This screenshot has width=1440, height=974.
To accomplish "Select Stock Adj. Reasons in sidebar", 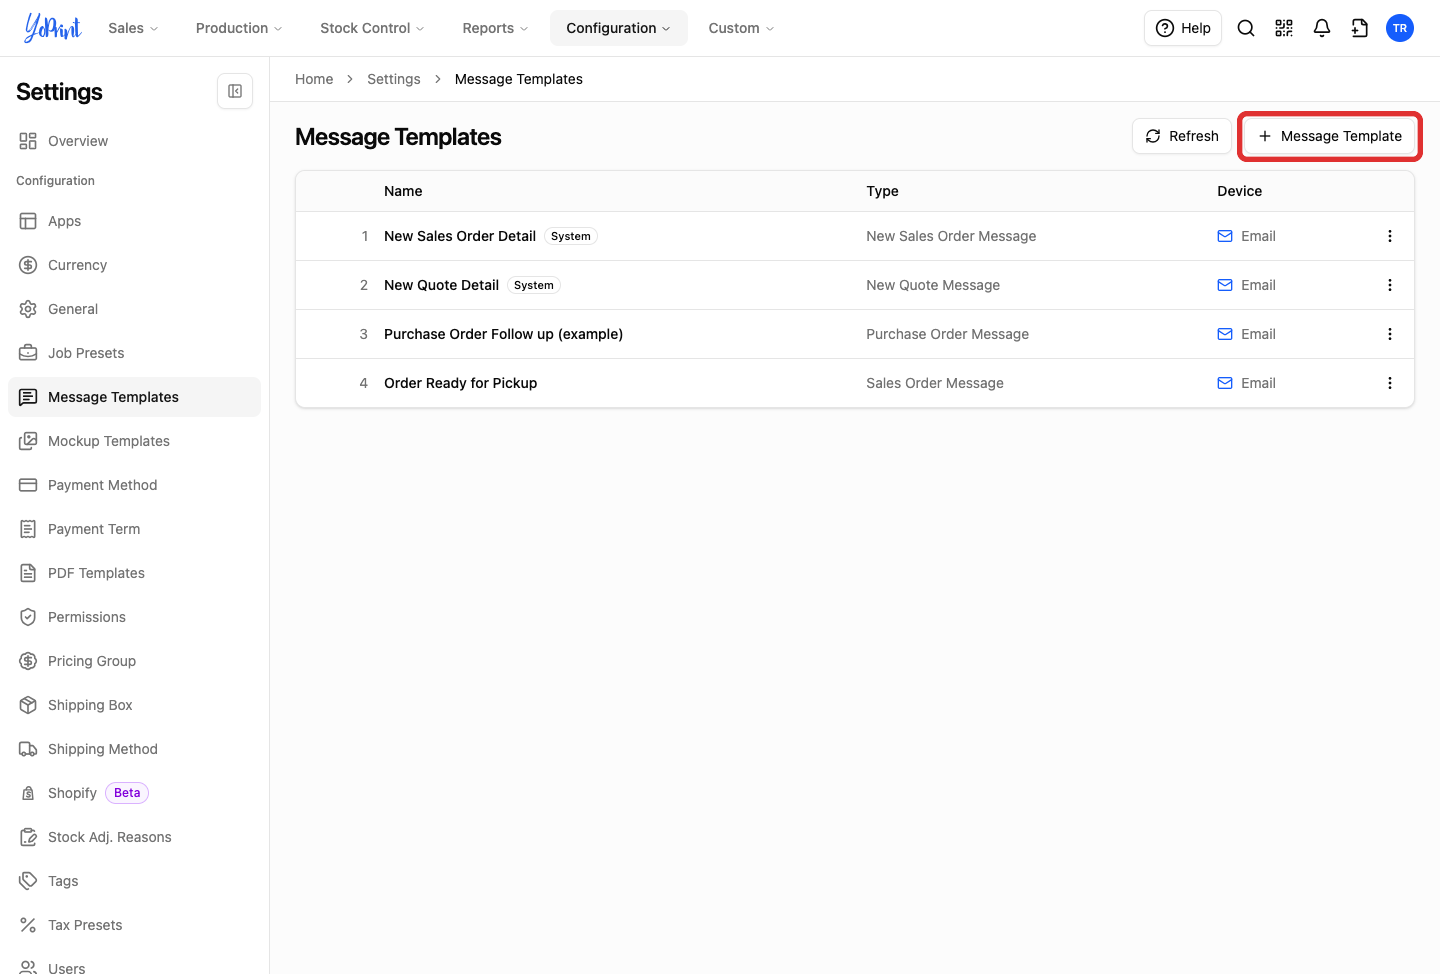I will click(134, 837).
